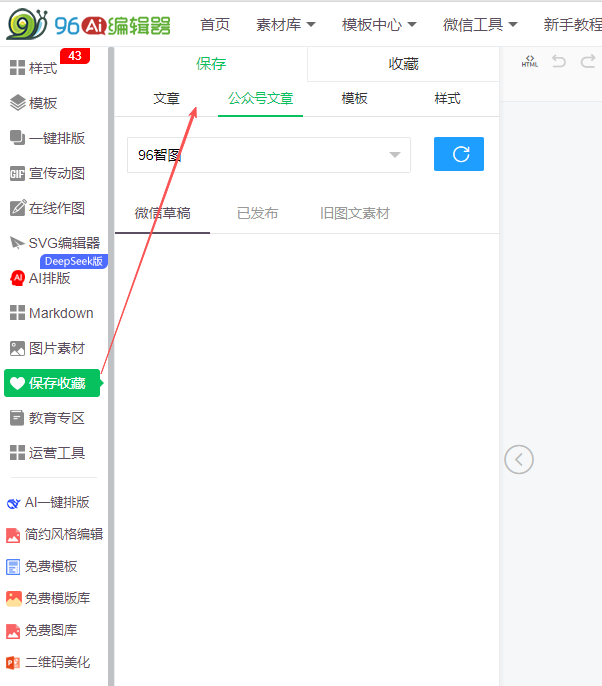The width and height of the screenshot is (602, 686).
Task: Switch to the 收藏 tab
Action: [x=403, y=64]
